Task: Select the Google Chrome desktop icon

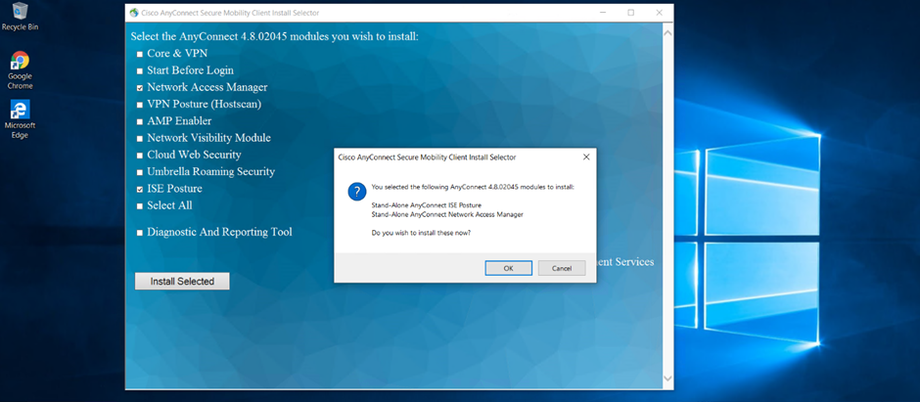Action: (x=20, y=70)
